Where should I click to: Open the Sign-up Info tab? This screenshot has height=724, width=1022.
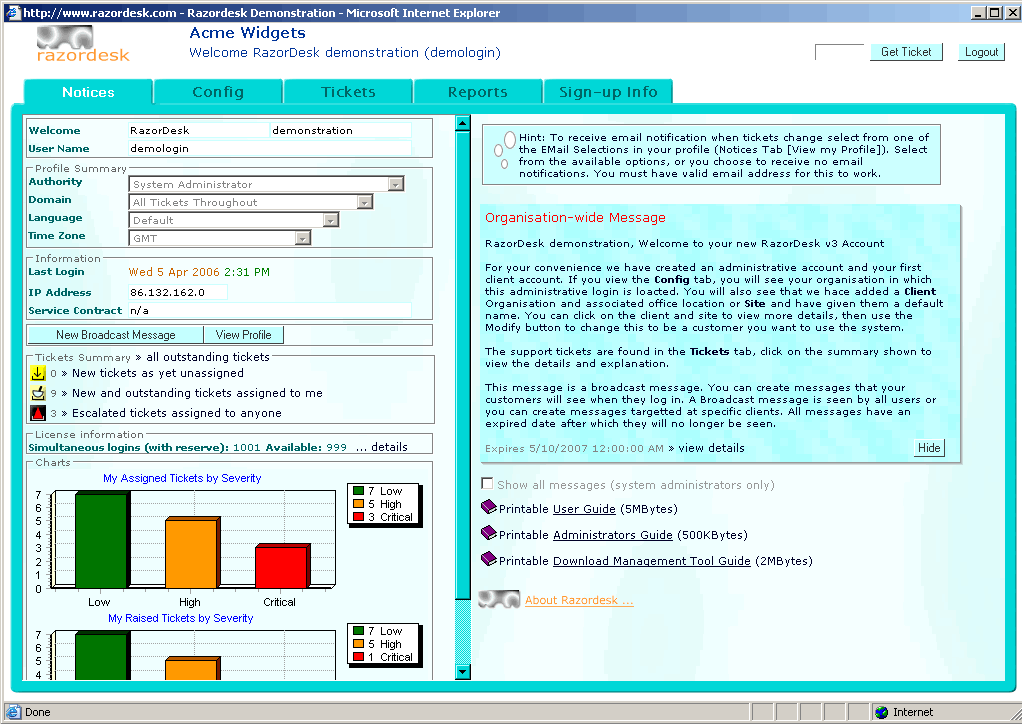[608, 92]
